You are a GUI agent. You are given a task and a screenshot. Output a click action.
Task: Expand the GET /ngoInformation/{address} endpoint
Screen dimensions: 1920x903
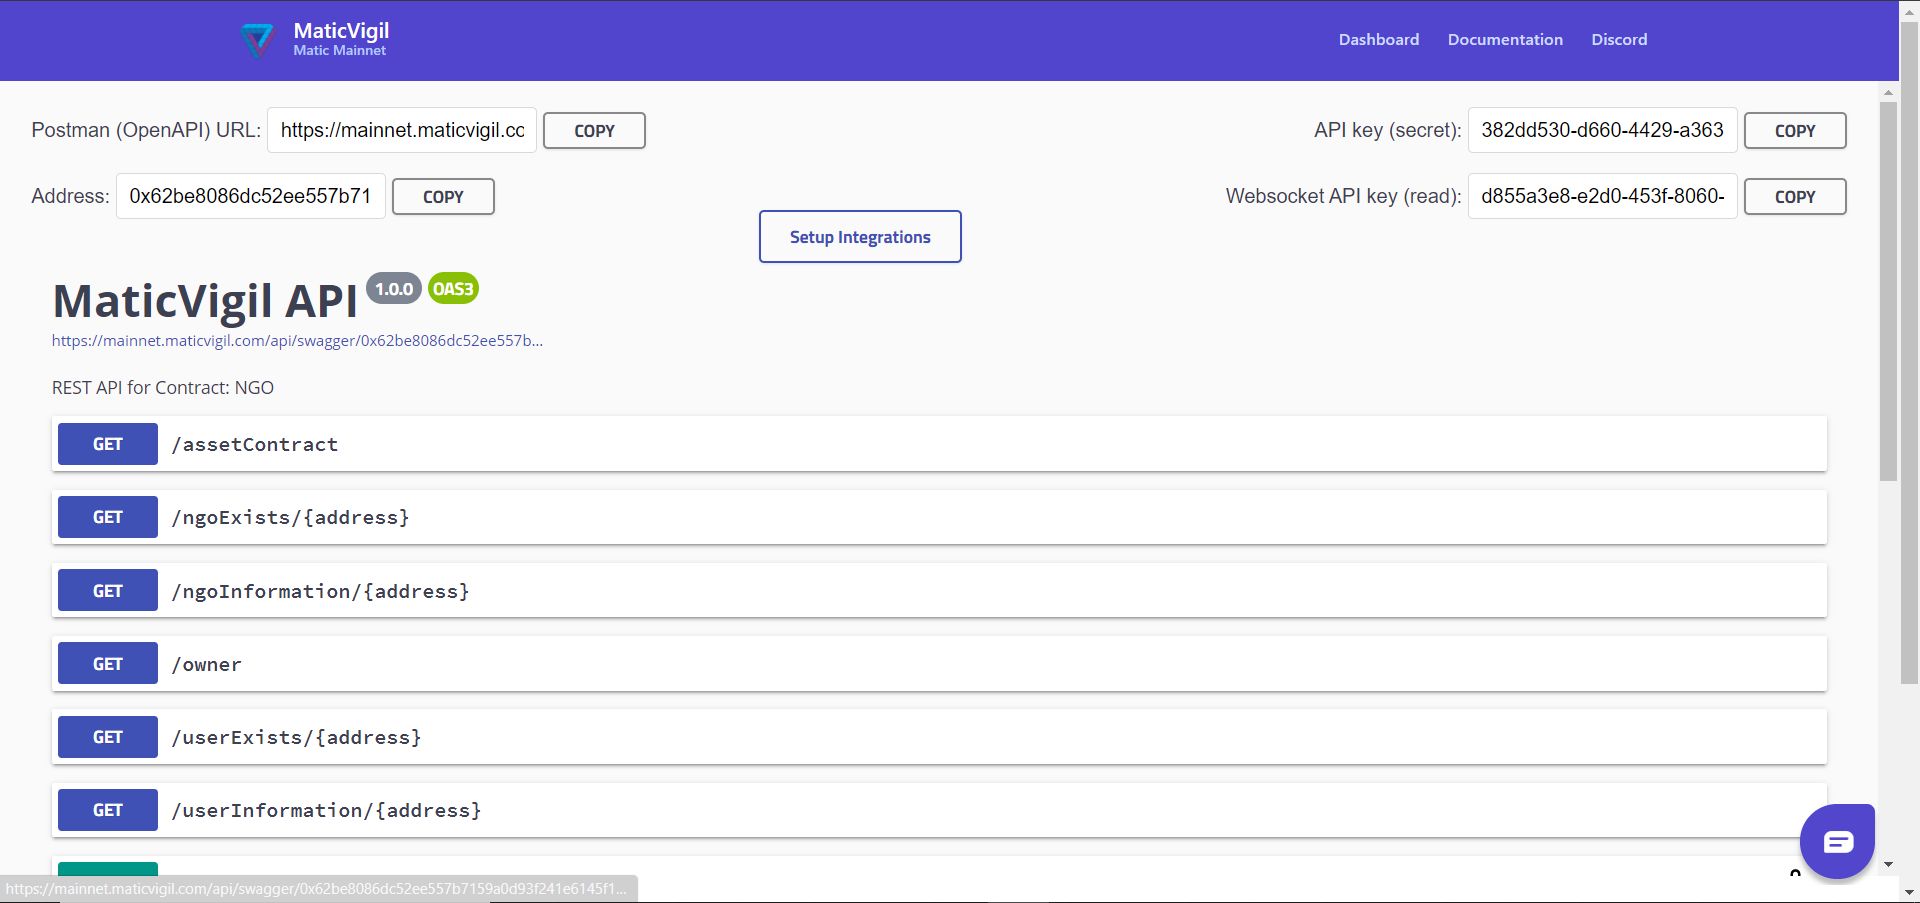[939, 591]
